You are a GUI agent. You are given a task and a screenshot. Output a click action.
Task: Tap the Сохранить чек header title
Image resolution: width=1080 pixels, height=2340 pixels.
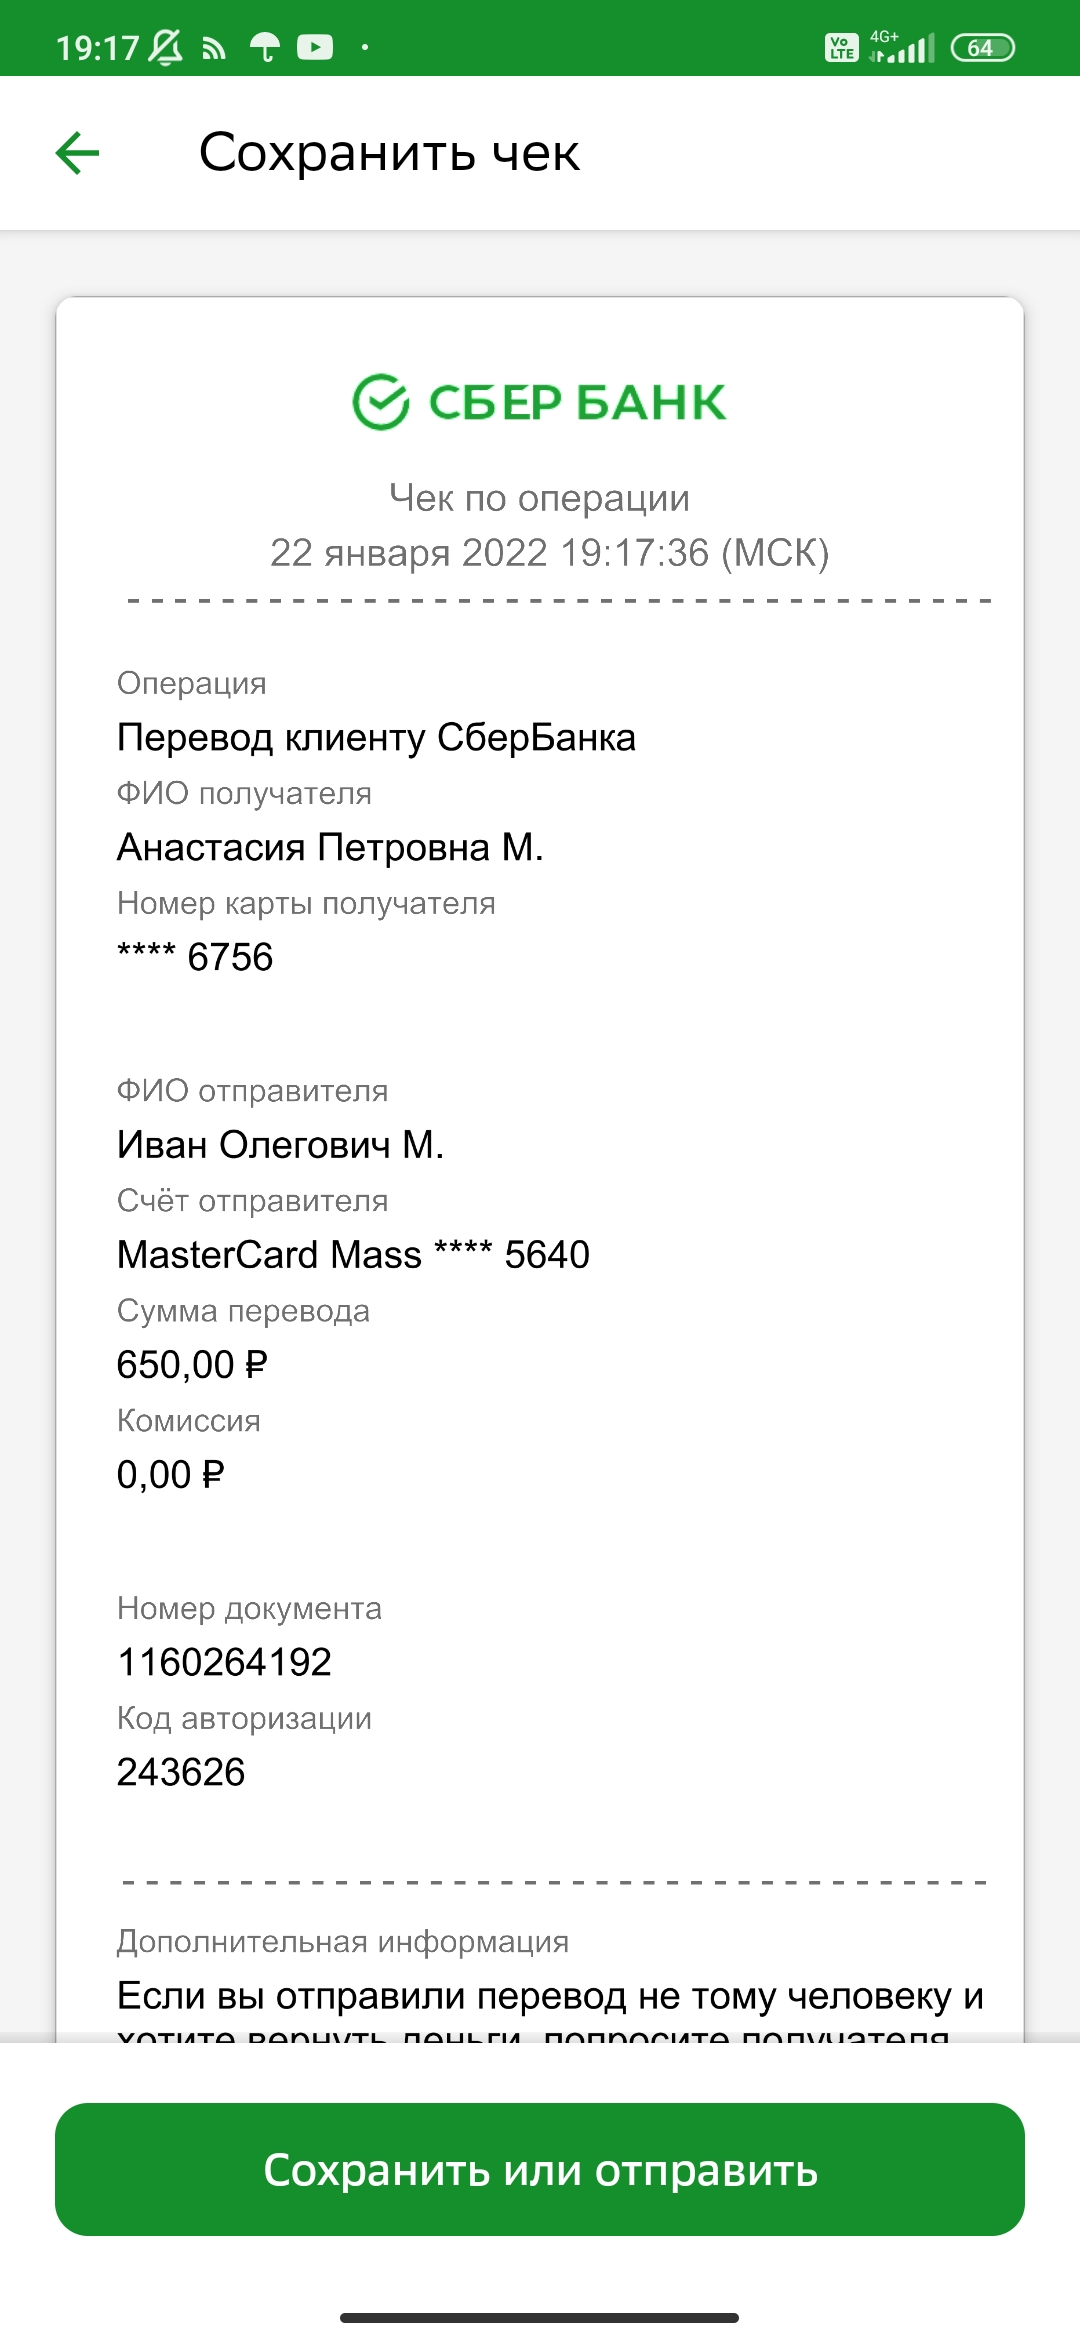(x=389, y=153)
